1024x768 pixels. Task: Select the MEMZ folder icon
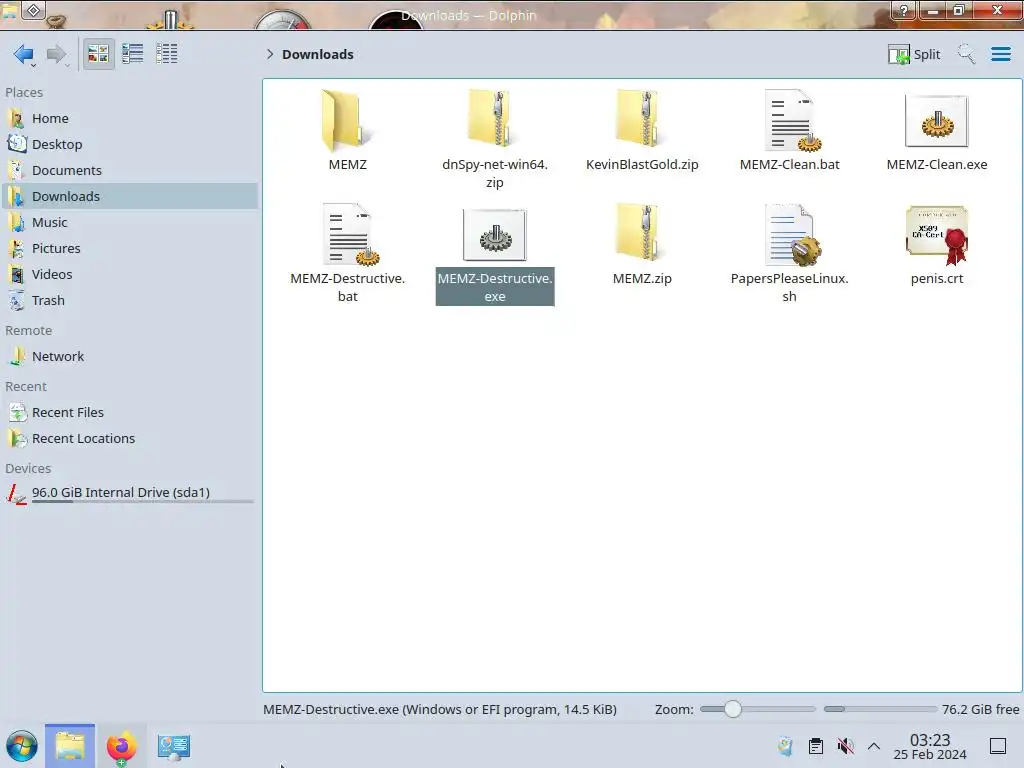coord(347,120)
